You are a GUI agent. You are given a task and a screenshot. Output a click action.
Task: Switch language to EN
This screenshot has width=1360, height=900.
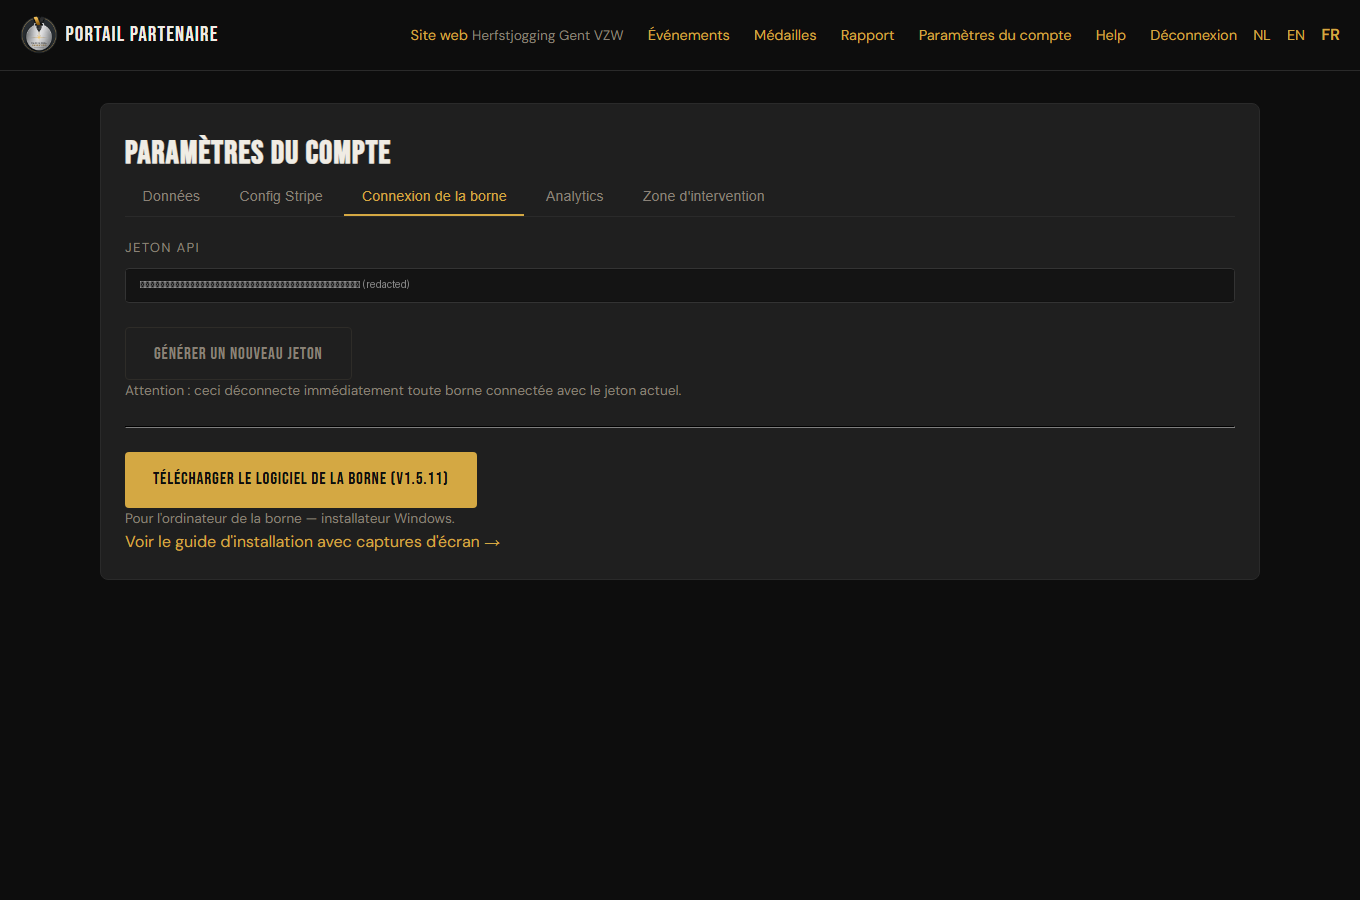click(x=1296, y=35)
